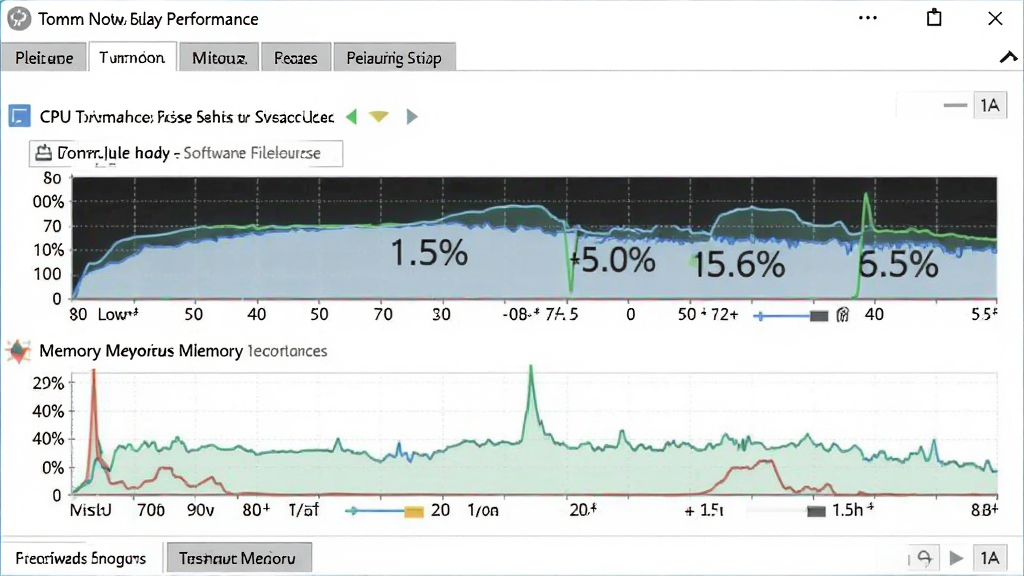Click the blue slider with the yellow handle
Viewport: 1024px width, 576px height.
tap(385, 511)
